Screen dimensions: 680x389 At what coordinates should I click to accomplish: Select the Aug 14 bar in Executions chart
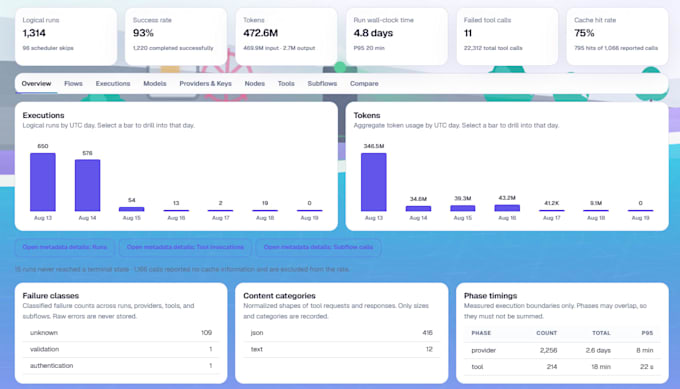click(88, 185)
